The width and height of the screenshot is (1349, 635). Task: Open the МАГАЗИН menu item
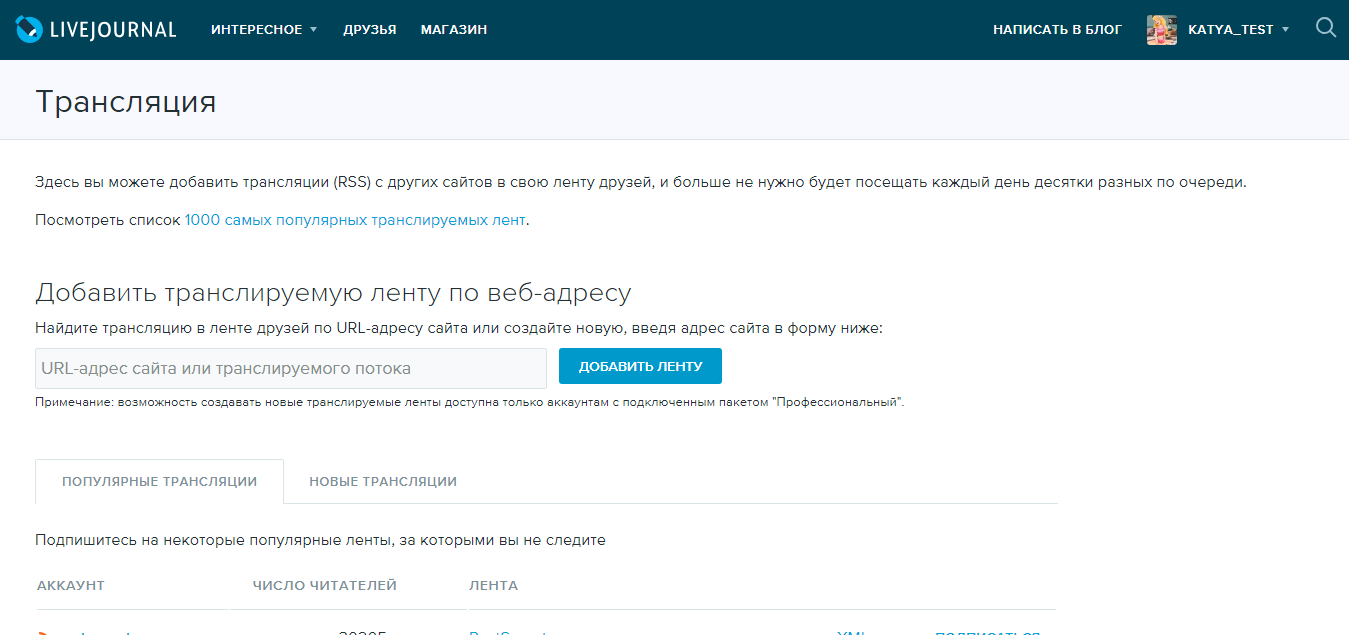pyautogui.click(x=453, y=29)
